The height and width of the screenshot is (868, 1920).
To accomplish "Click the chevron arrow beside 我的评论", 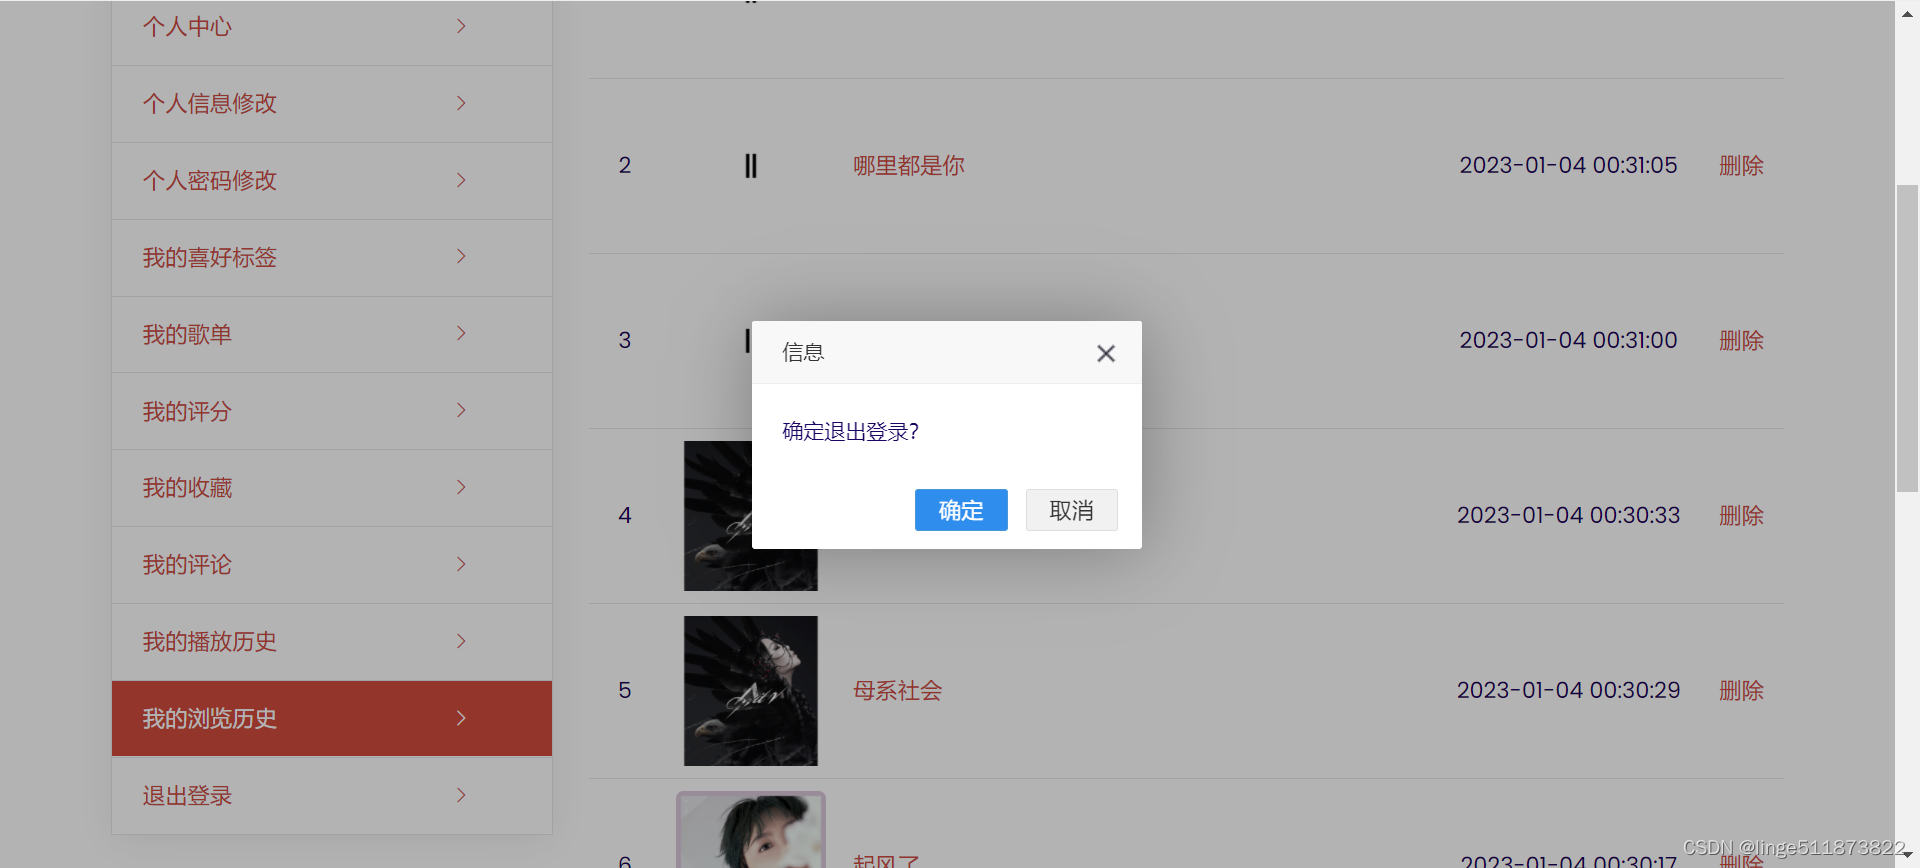I will click(x=461, y=564).
